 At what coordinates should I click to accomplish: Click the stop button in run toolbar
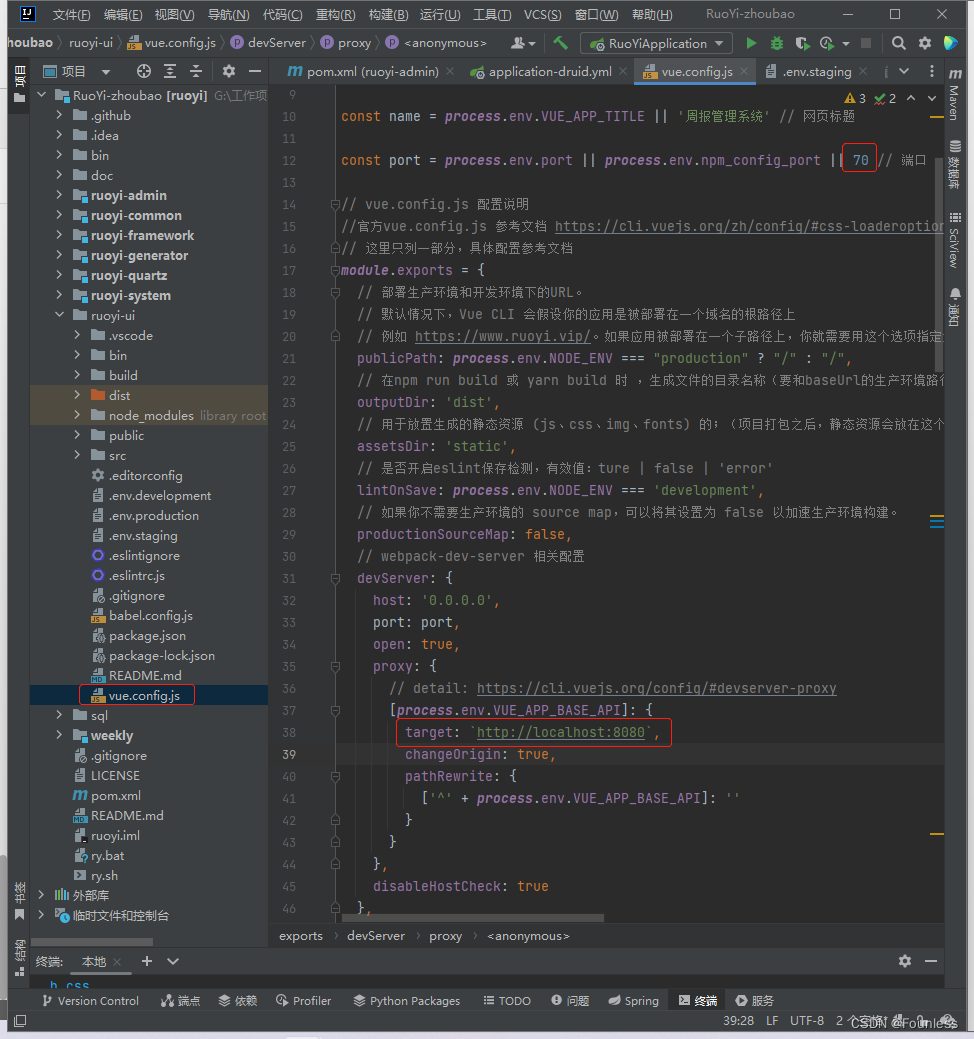865,43
